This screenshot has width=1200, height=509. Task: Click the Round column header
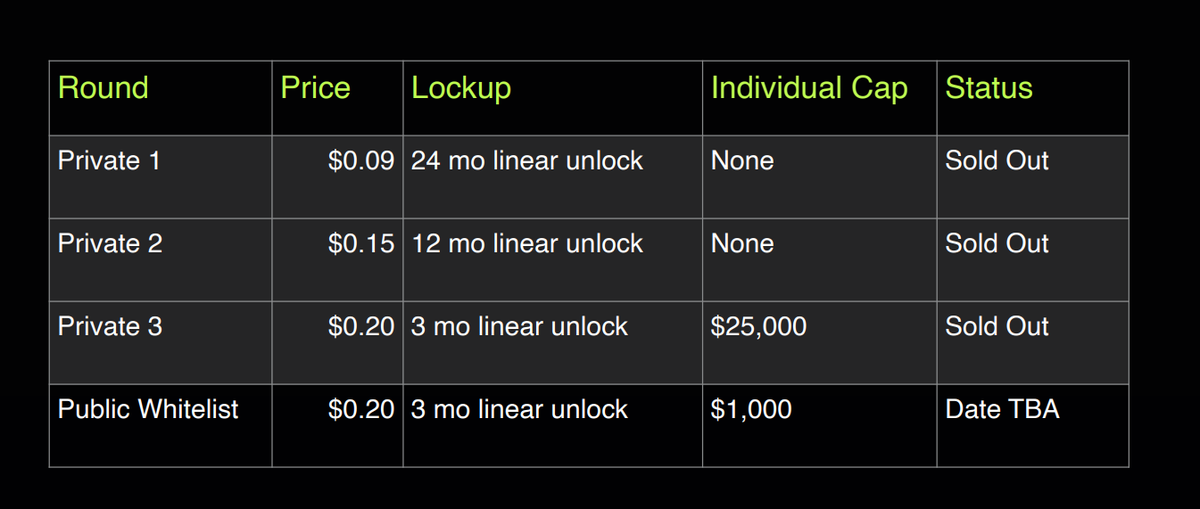103,88
